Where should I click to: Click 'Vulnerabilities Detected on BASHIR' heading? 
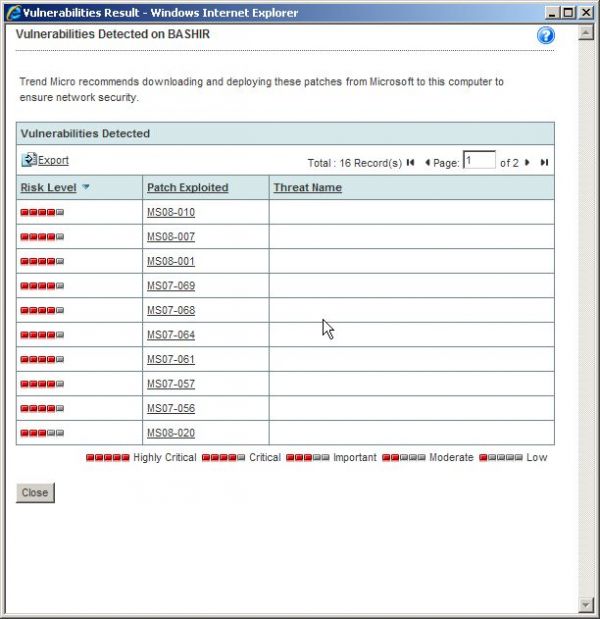click(x=113, y=34)
